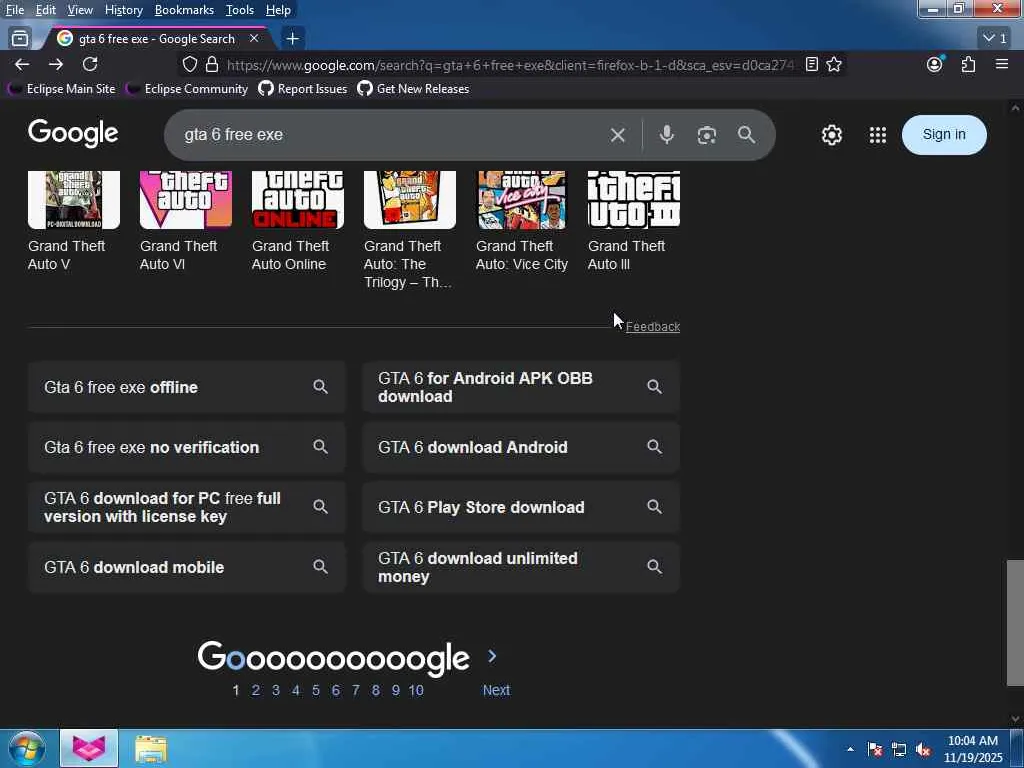Click the page vertical scrollbar thumb
The height and width of the screenshot is (768, 1024).
pos(1015,623)
